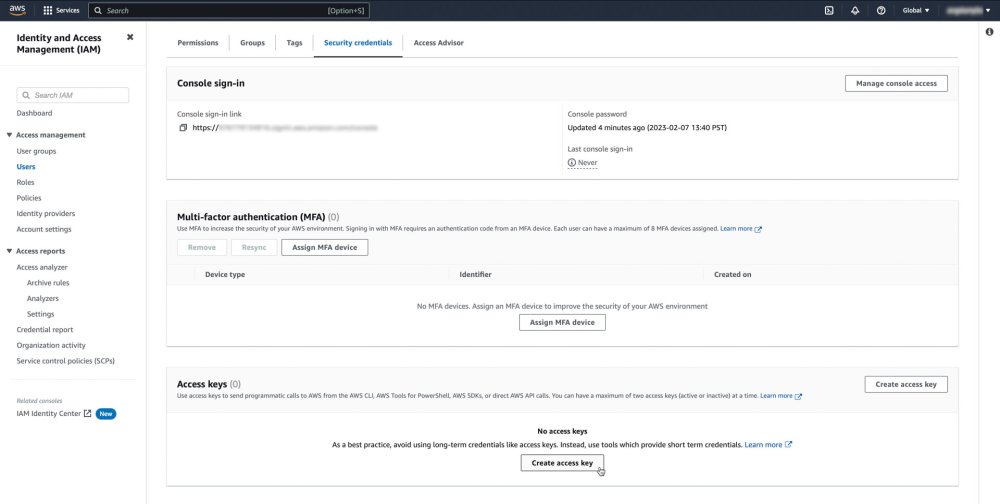Switch to the Access Advisor tab
This screenshot has height=504, width=1000.
438,43
